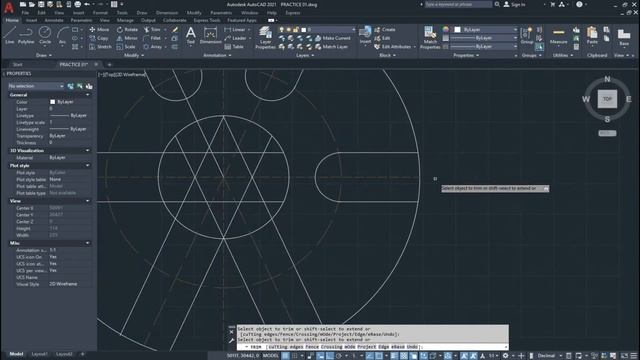Click the Match Properties icon
This screenshot has height=360, width=640.
tap(430, 38)
